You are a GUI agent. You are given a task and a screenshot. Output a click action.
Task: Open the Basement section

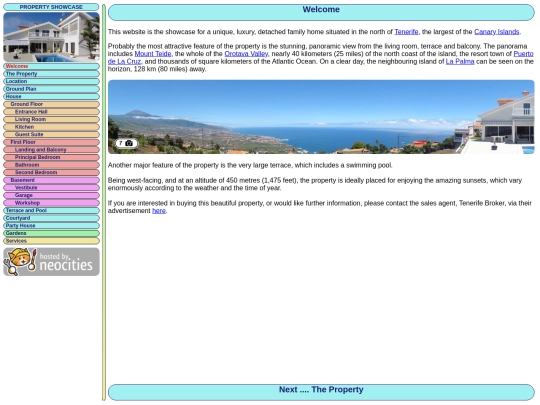[x=51, y=180]
